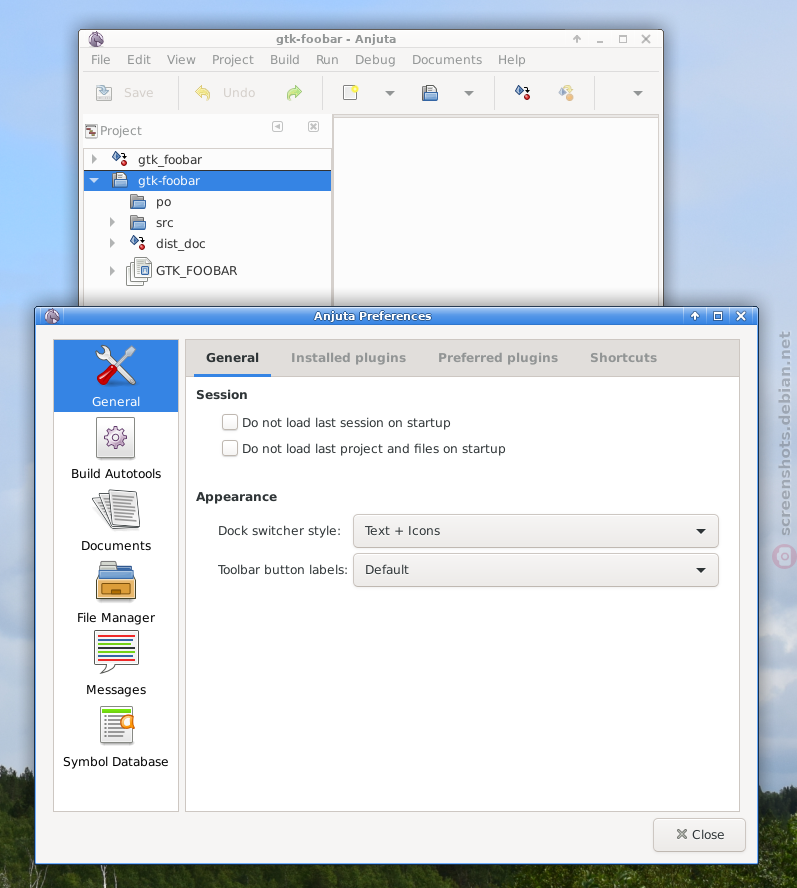Select the po folder in project tree
The width and height of the screenshot is (797, 888).
pos(207,202)
